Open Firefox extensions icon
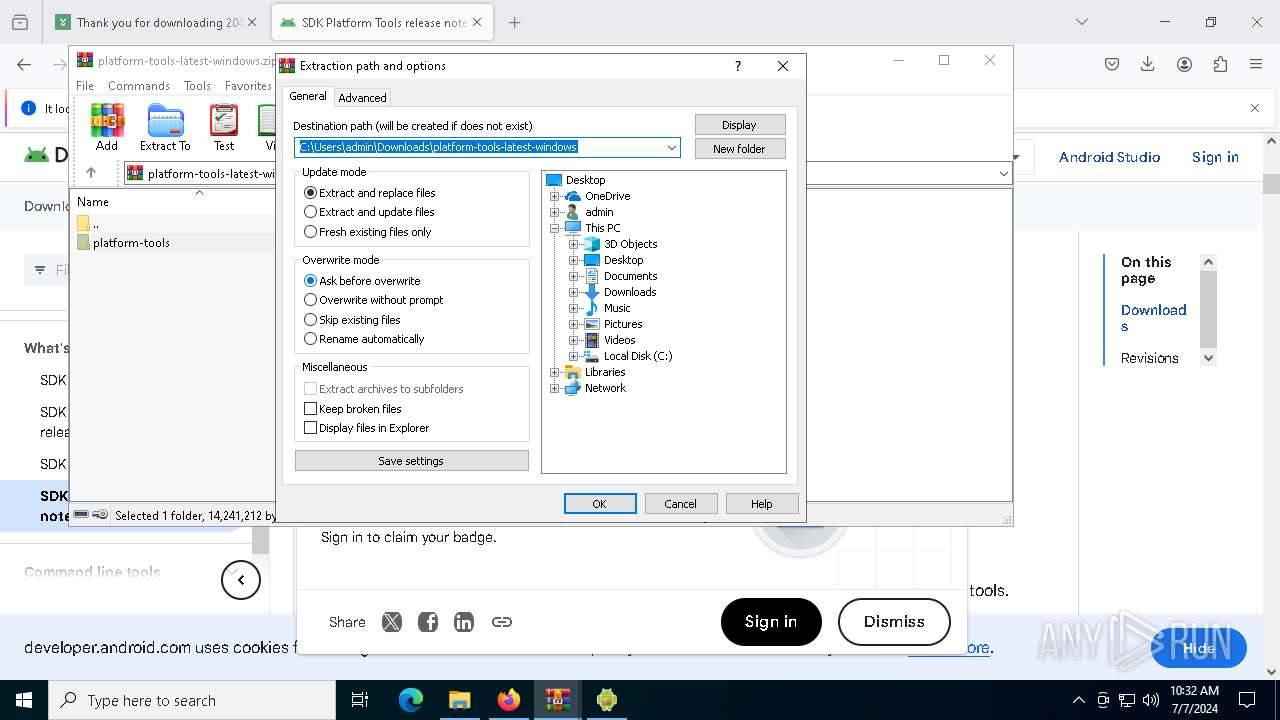1280x720 pixels. click(x=1220, y=64)
